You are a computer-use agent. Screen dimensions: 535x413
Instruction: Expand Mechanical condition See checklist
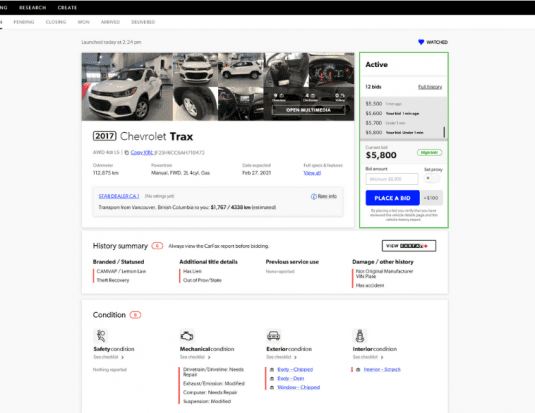[195, 357]
